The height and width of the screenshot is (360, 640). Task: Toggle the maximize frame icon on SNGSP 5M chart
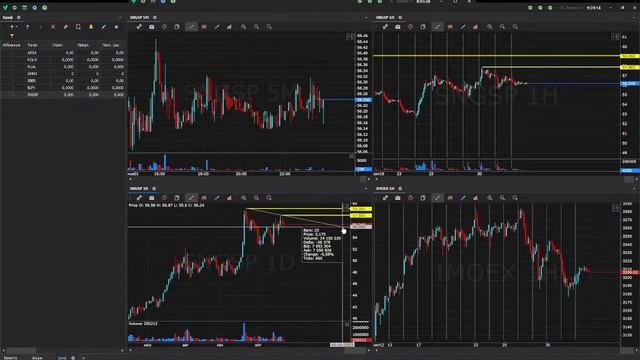click(x=350, y=37)
